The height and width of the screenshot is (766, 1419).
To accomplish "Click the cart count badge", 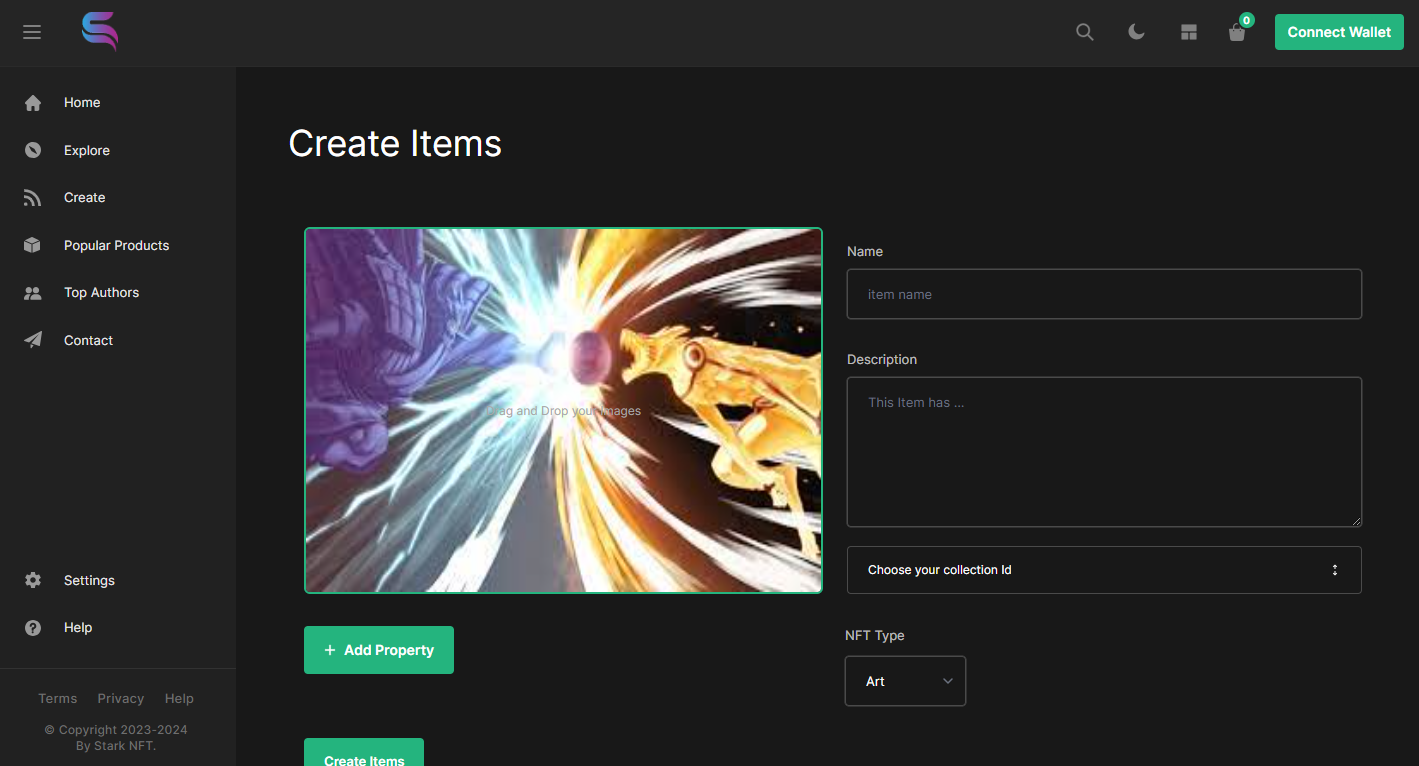I will click(1246, 20).
